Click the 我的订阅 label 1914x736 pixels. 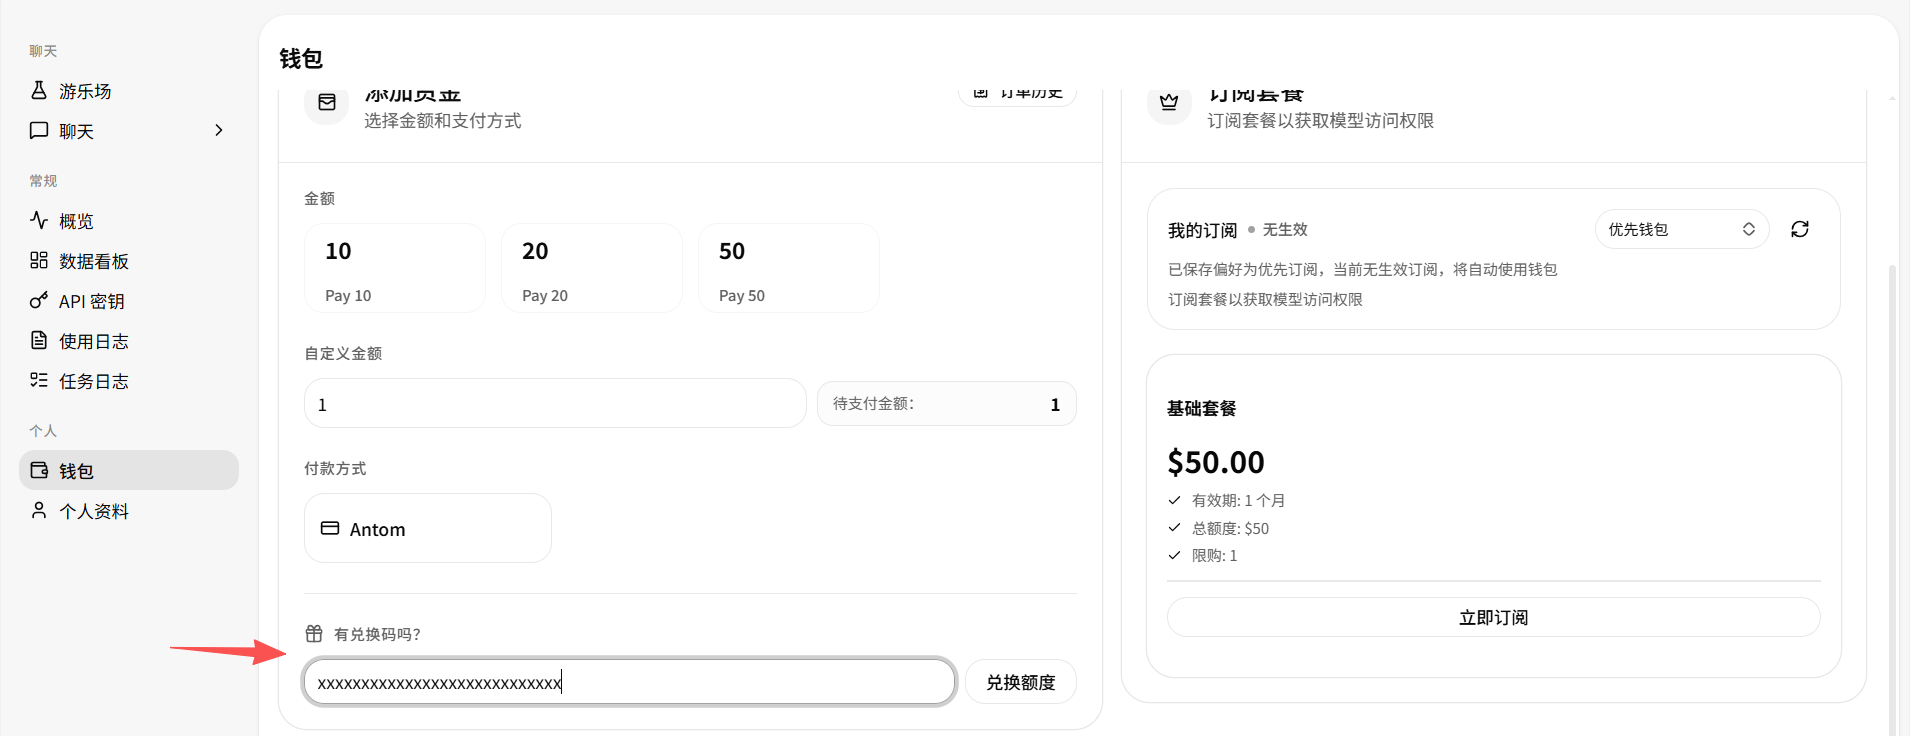point(1203,230)
